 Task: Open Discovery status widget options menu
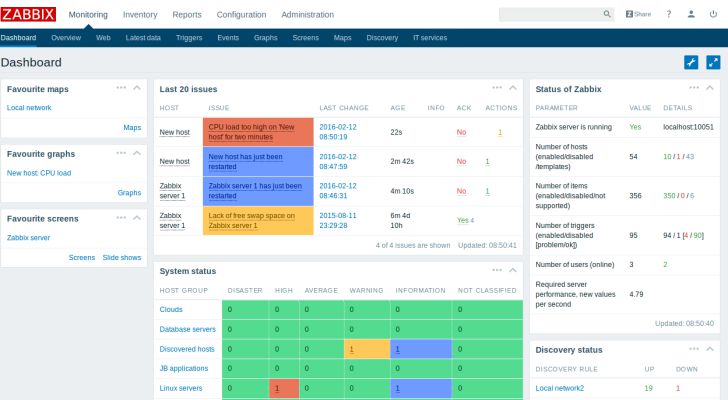pyautogui.click(x=694, y=349)
